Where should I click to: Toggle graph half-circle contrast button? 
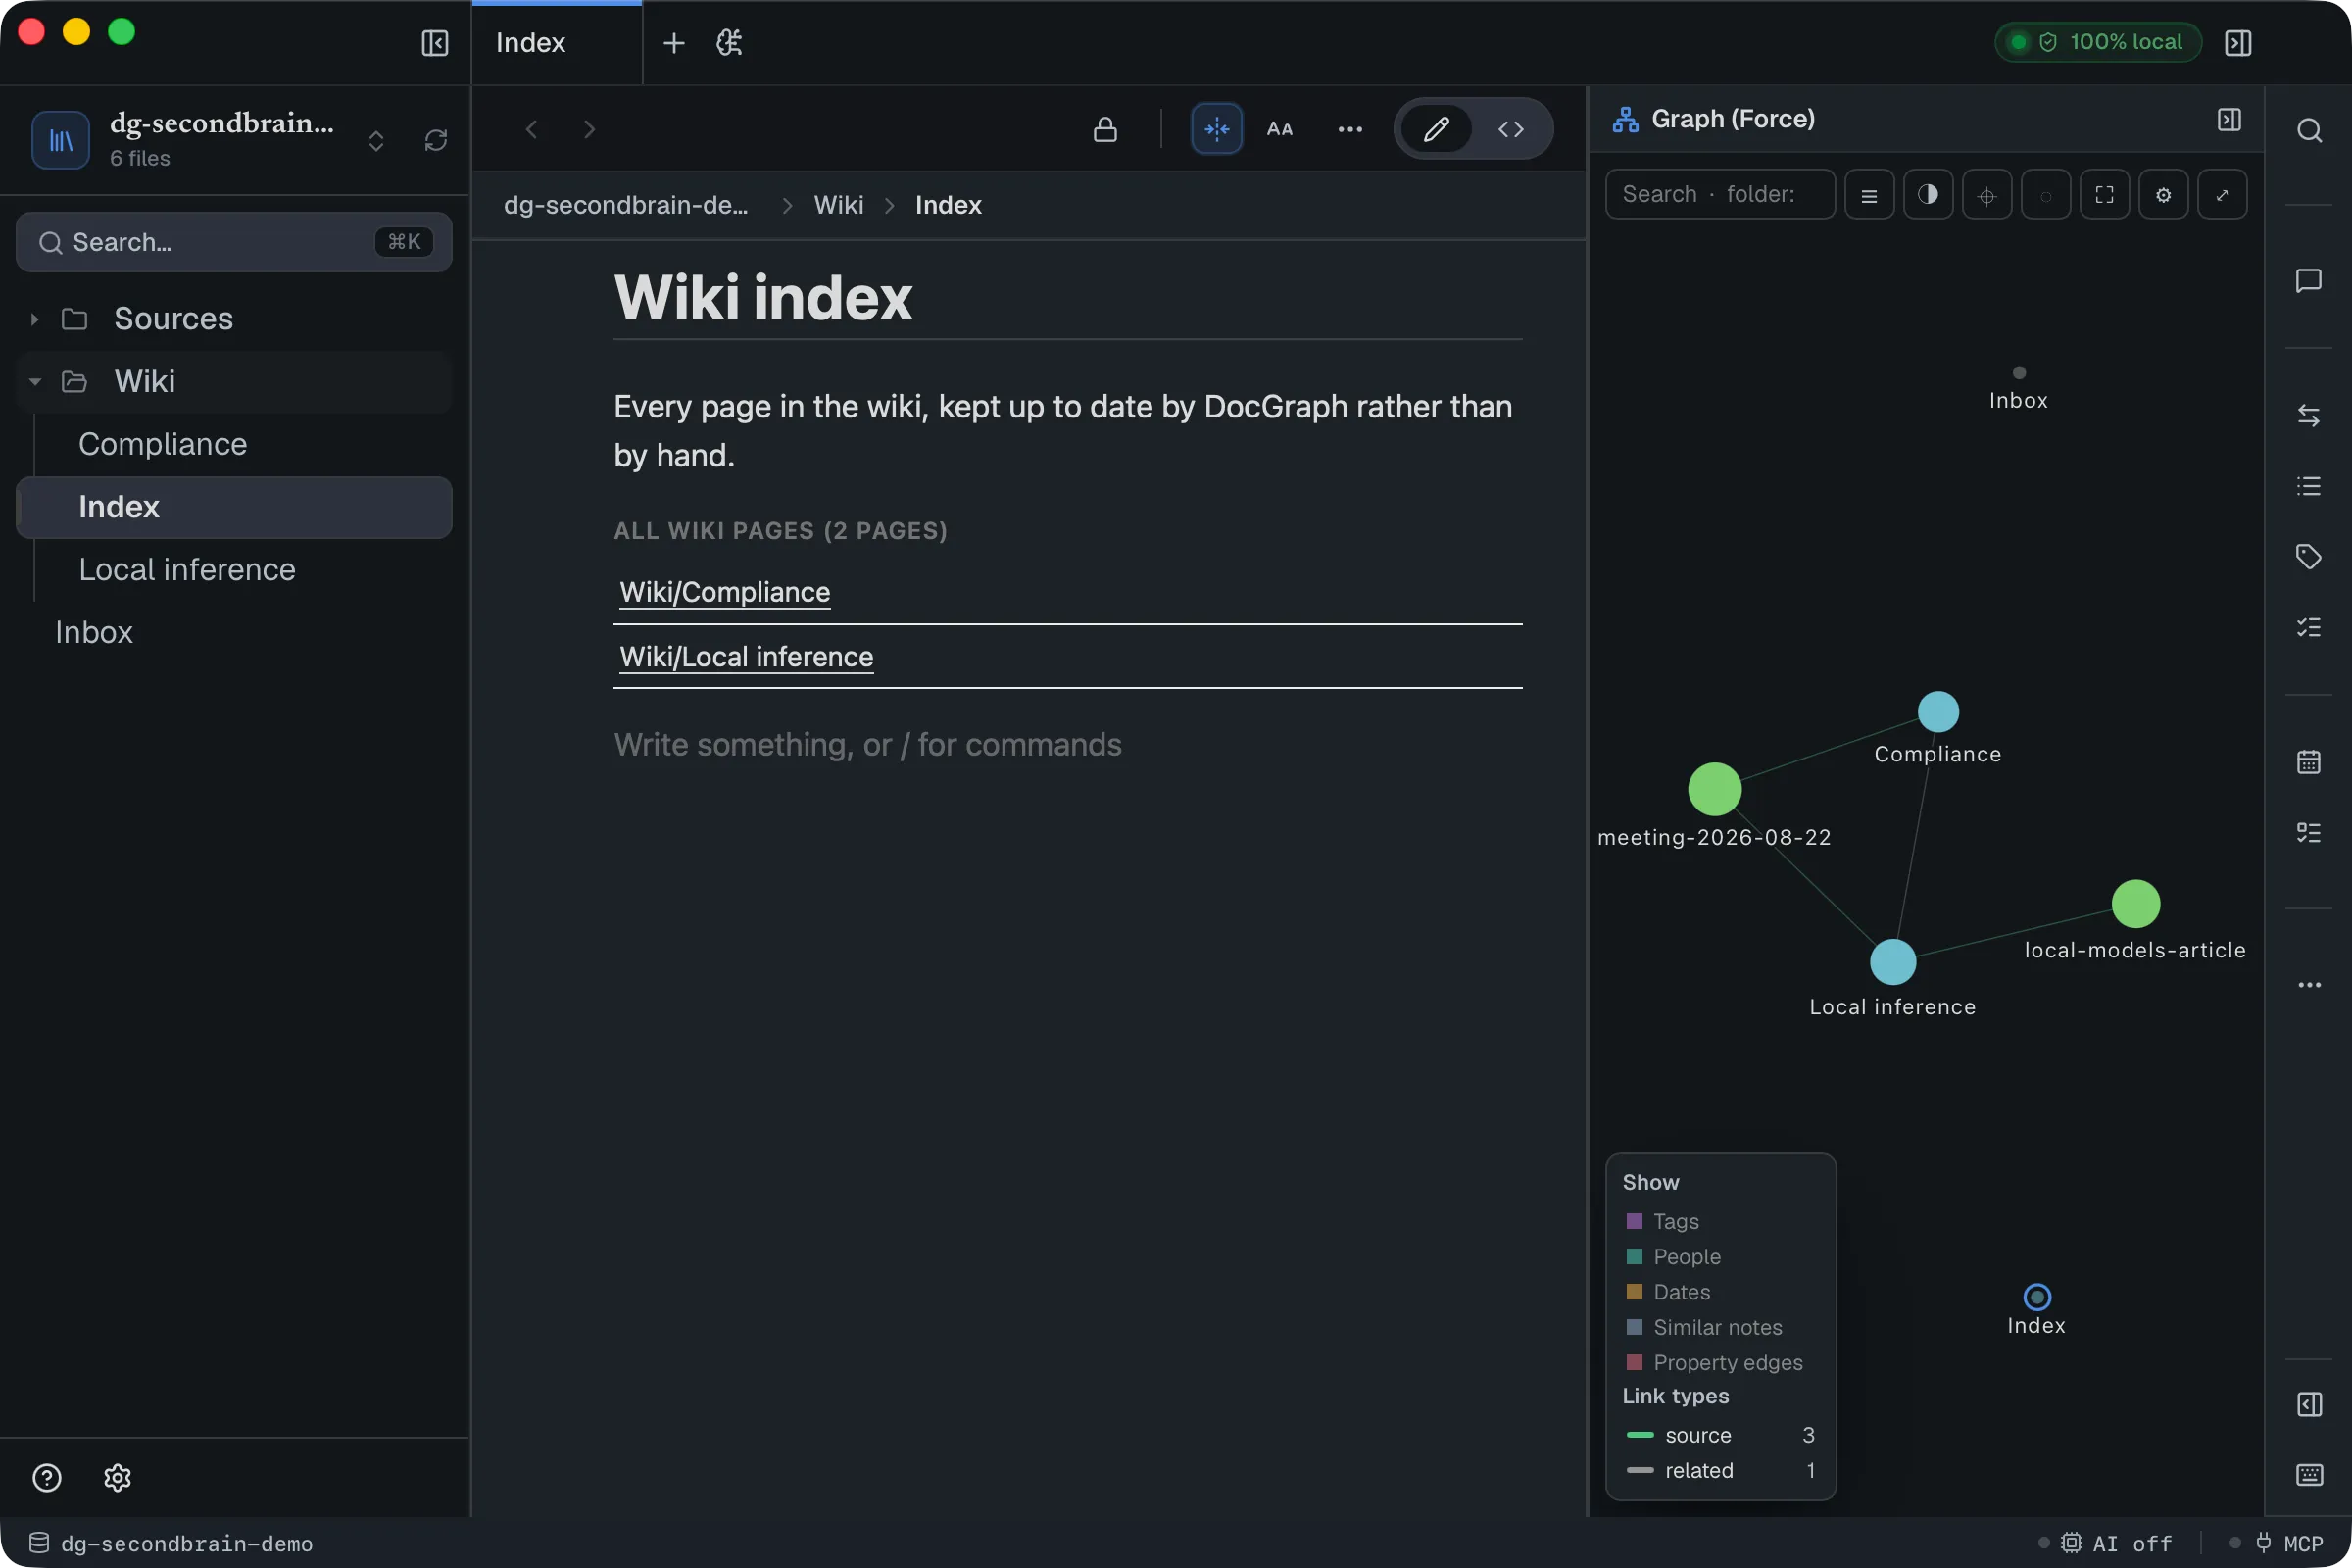(1928, 194)
